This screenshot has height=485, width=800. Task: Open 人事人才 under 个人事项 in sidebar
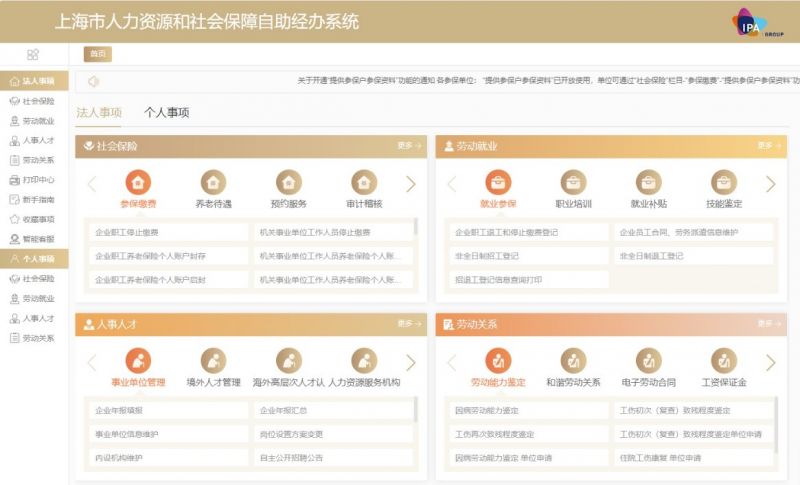(32, 318)
